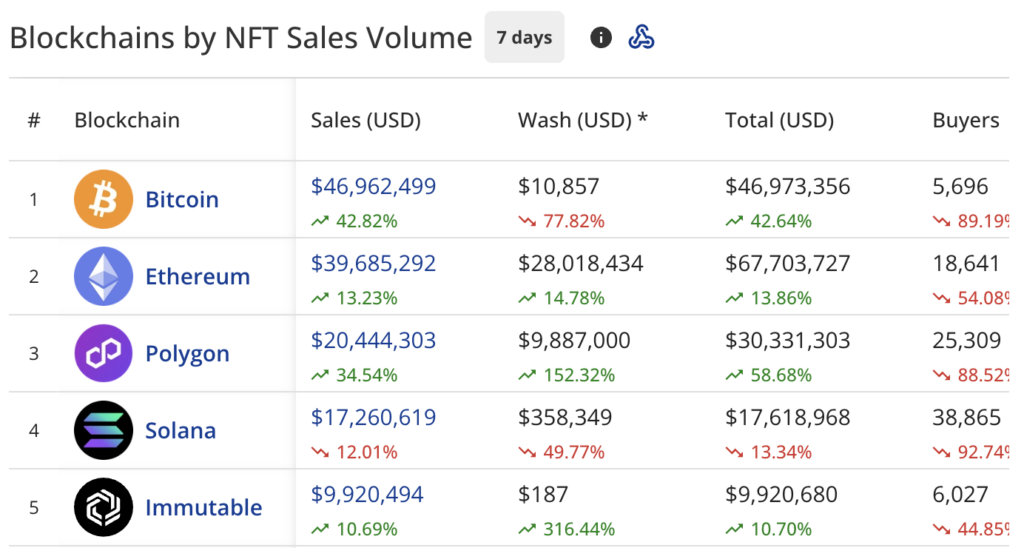1024x548 pixels.
Task: Sort by the Total (USD) column header
Action: [779, 120]
